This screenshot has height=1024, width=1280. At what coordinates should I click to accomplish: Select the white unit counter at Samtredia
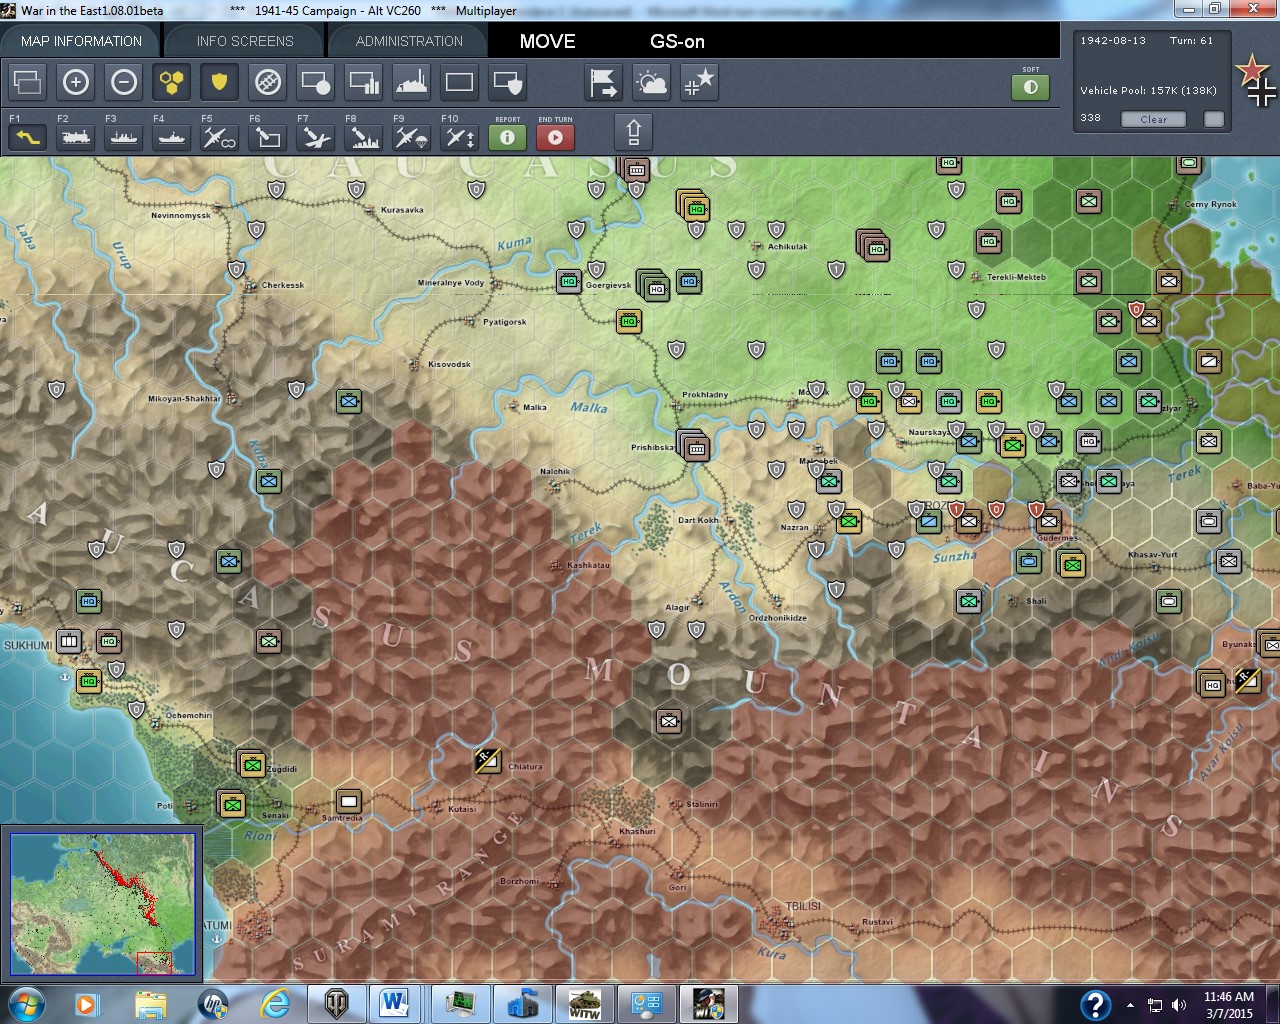point(348,800)
